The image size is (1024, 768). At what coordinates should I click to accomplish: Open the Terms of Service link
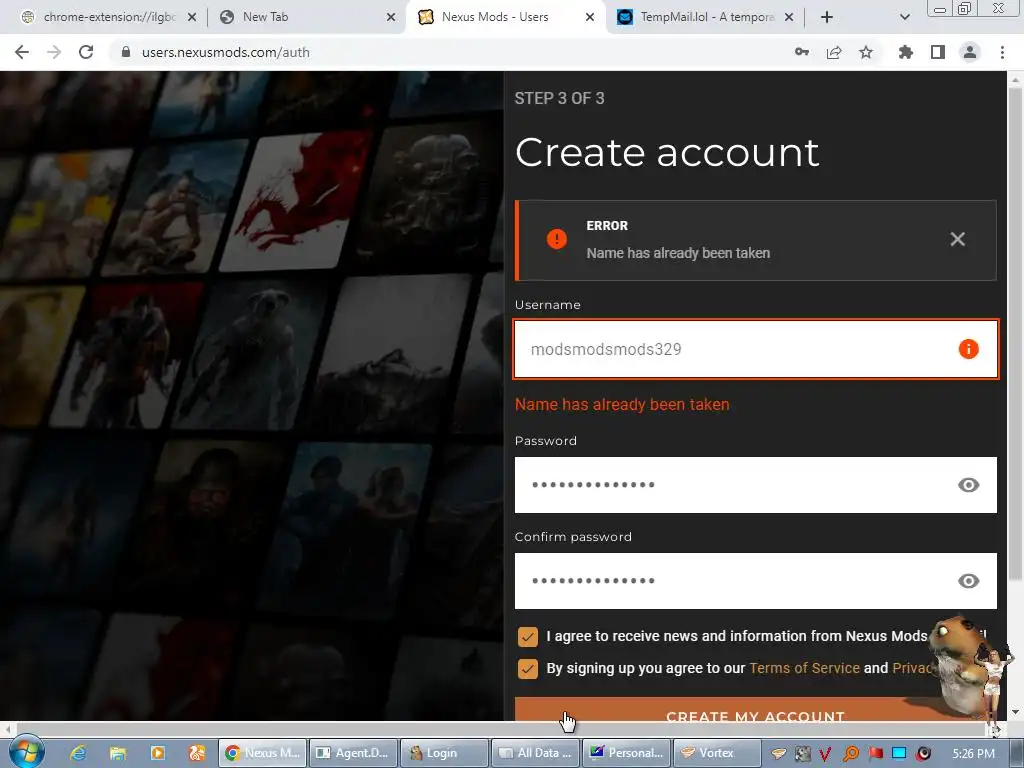tap(804, 668)
